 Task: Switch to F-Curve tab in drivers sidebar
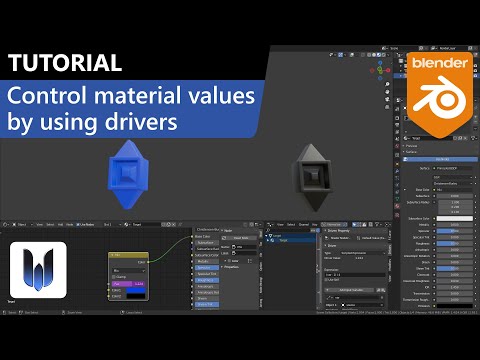click(390, 235)
